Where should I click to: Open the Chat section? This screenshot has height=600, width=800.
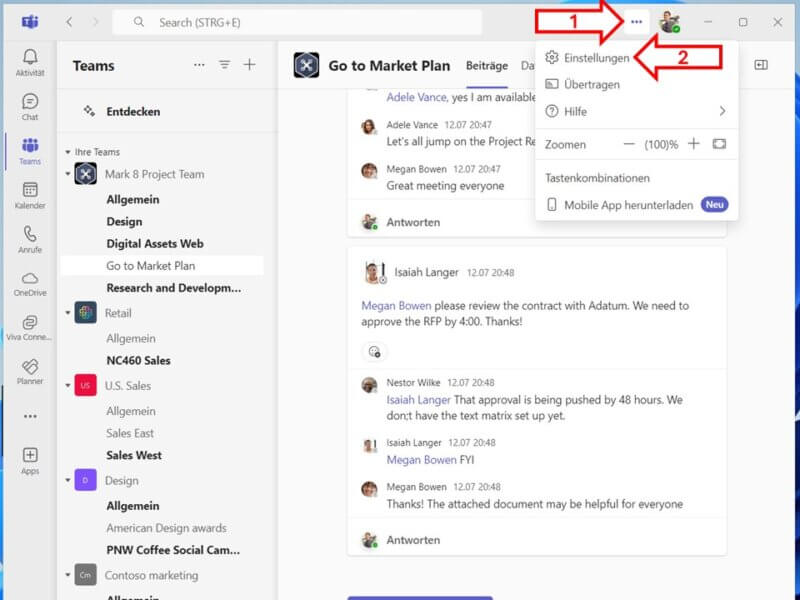coord(30,105)
